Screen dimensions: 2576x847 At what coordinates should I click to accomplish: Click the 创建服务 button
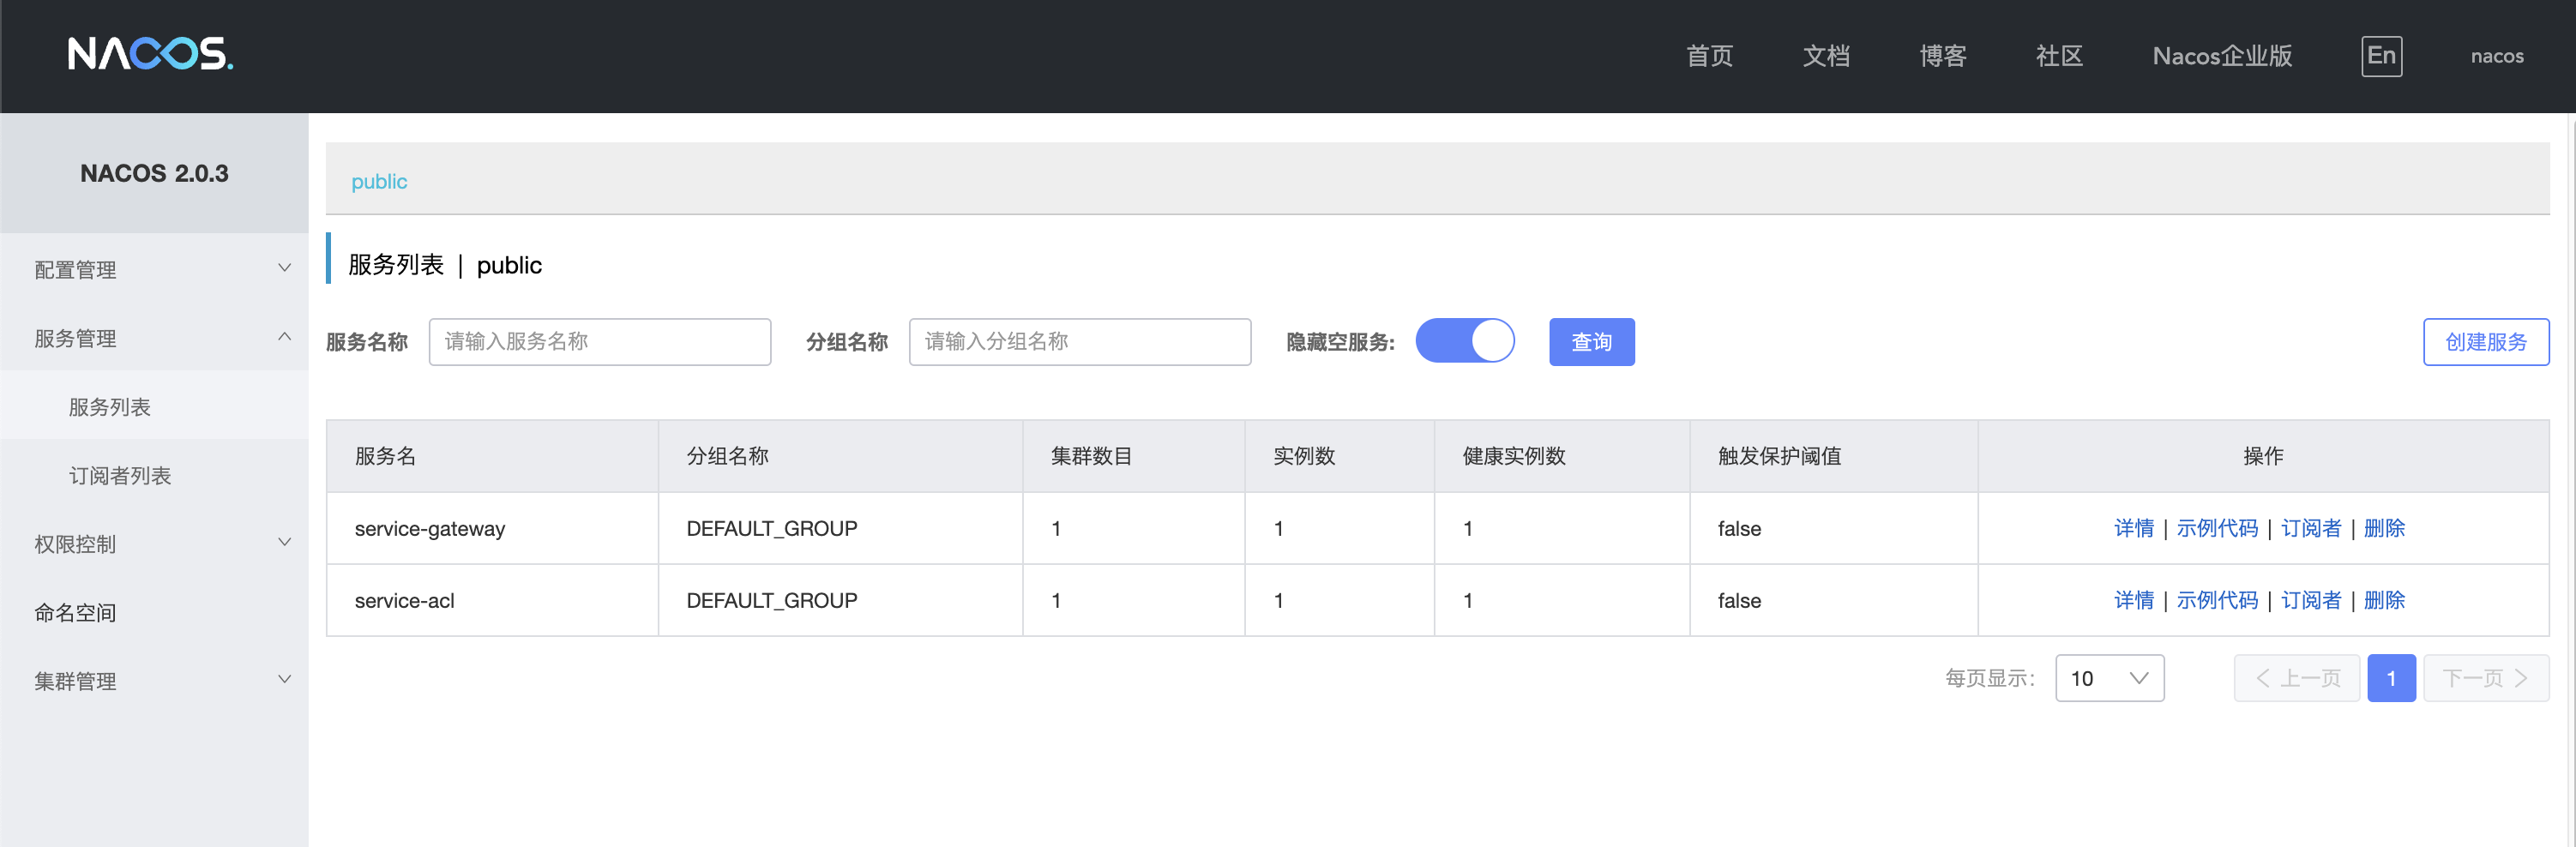[x=2485, y=342]
